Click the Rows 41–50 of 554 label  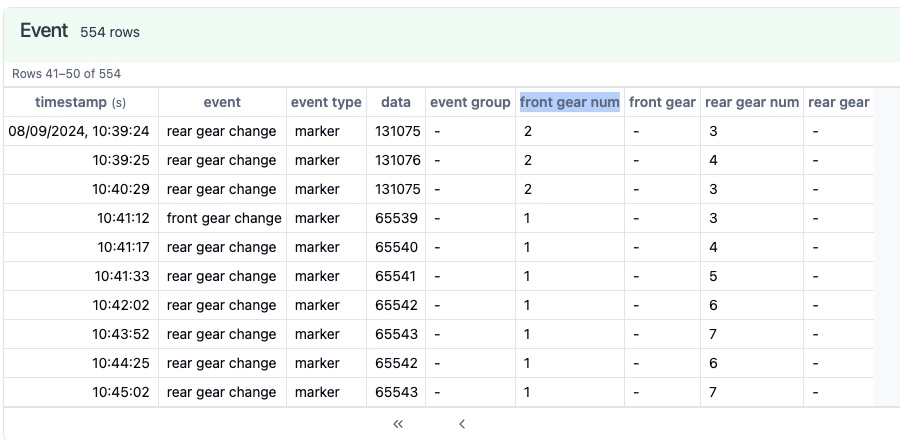[x=67, y=74]
